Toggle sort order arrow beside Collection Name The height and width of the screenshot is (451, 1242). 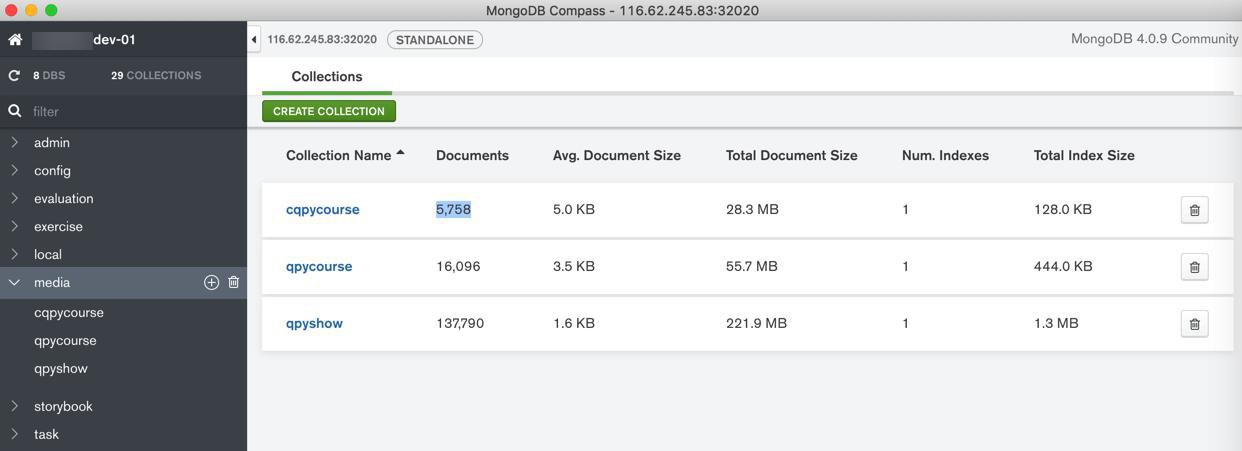tap(400, 154)
